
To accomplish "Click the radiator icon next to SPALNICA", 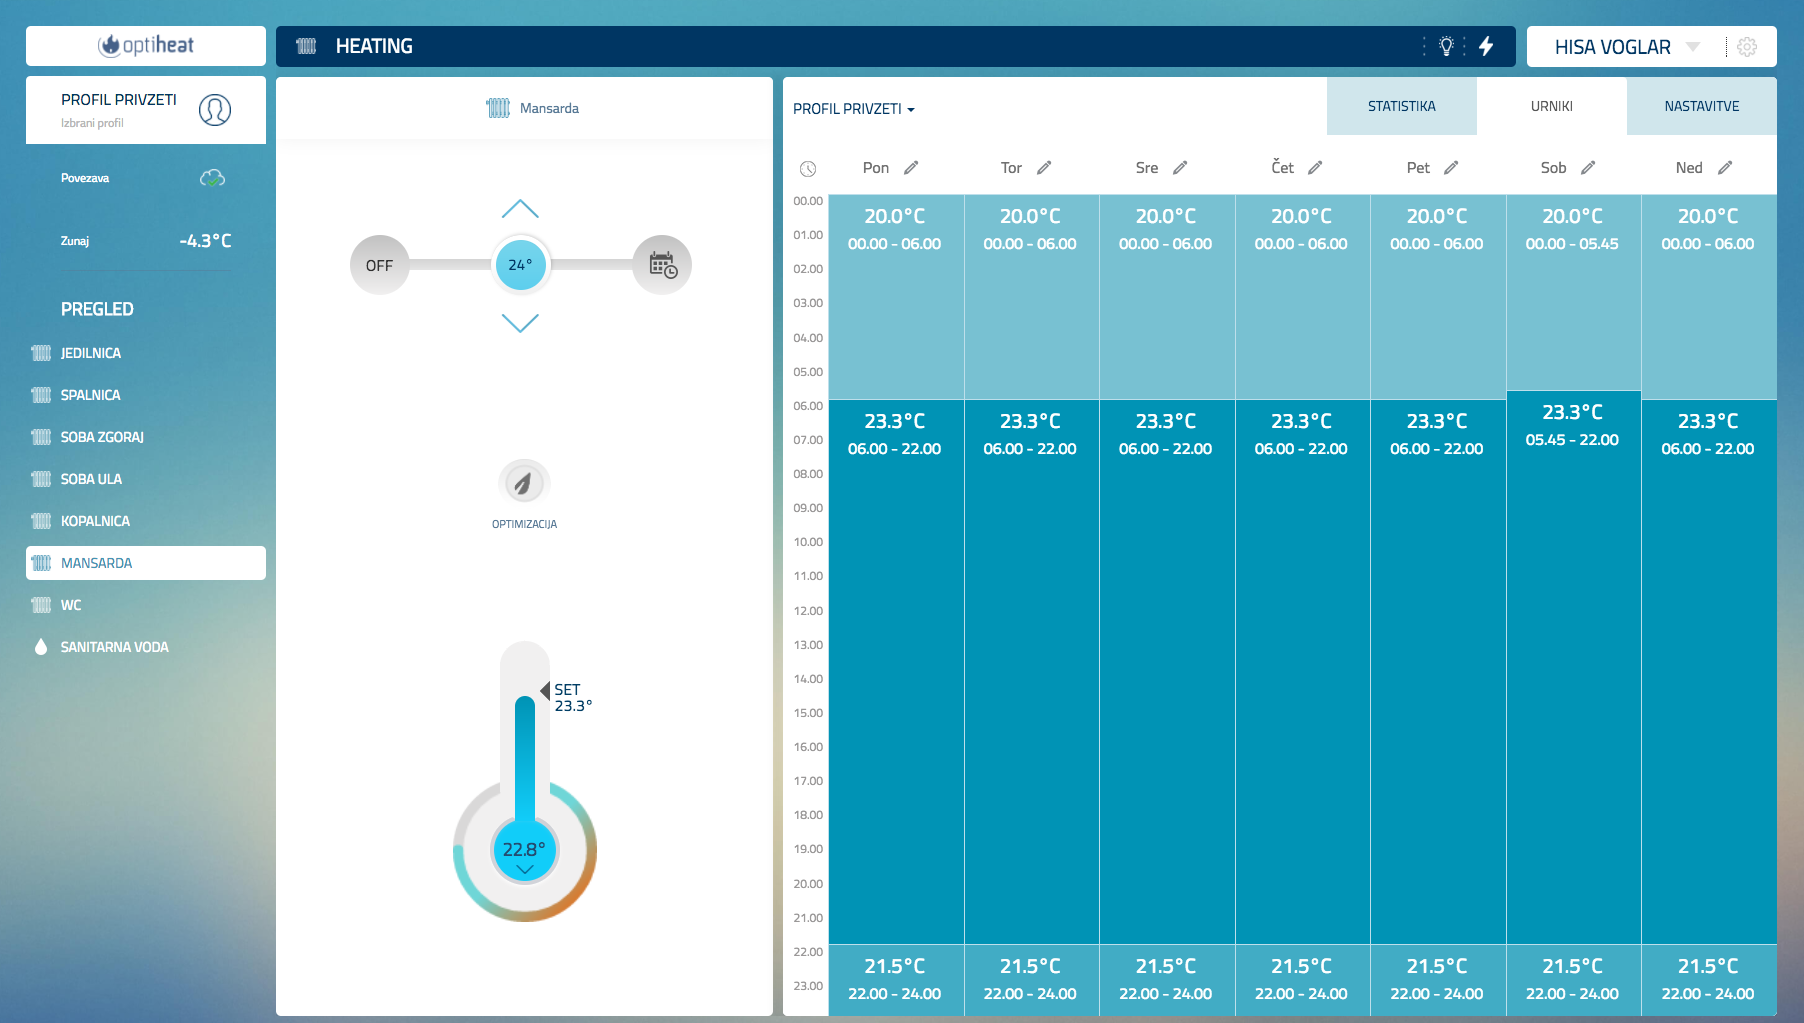I will (x=41, y=395).
